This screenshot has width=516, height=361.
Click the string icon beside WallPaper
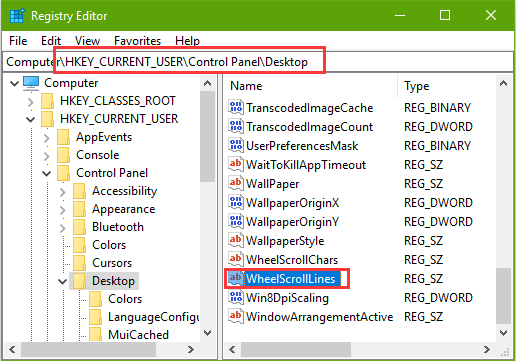click(x=236, y=183)
